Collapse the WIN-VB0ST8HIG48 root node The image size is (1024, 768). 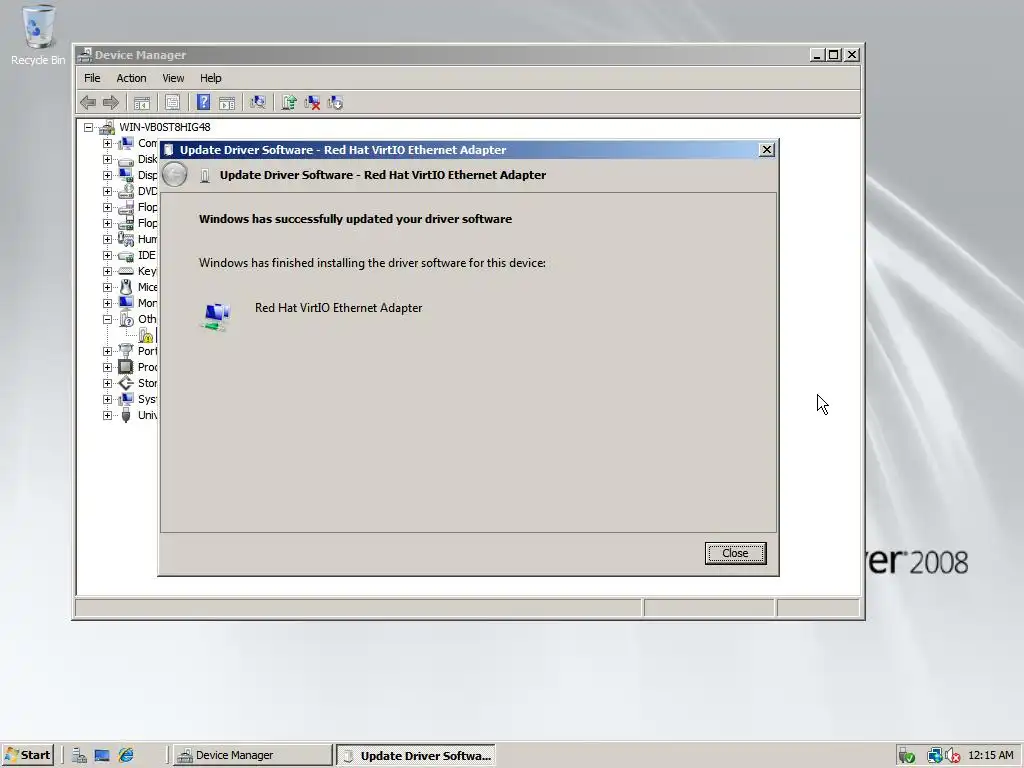88,127
